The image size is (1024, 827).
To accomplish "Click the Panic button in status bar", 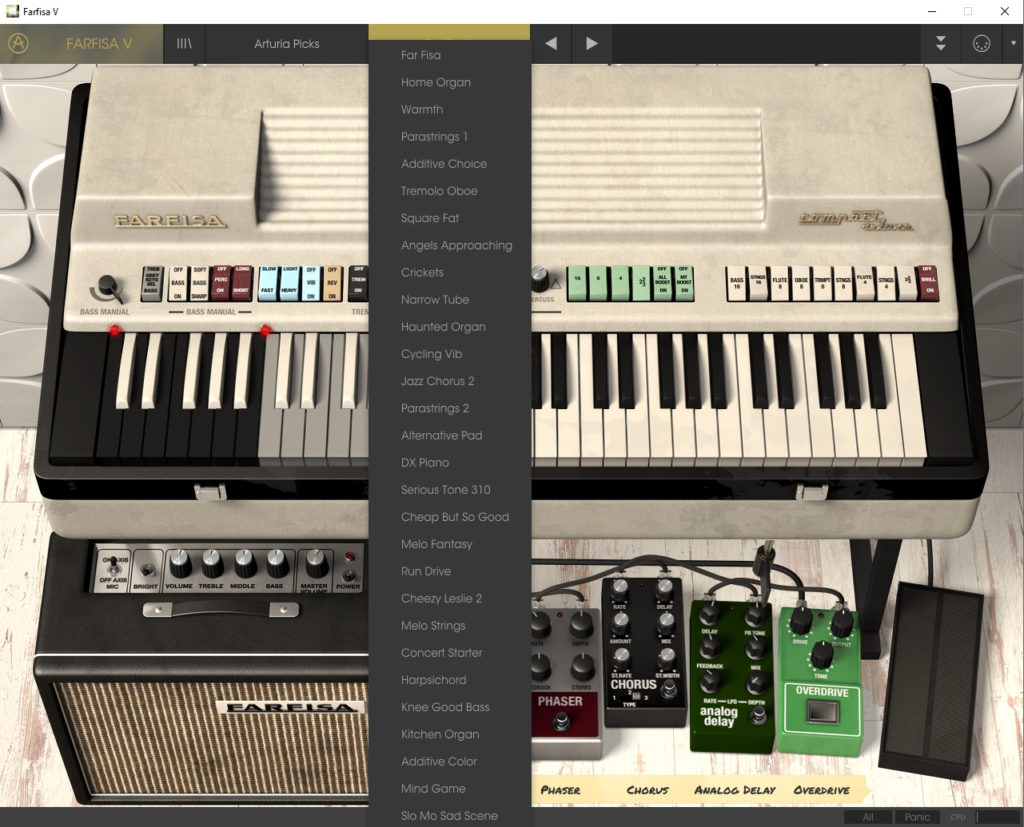I will click(917, 817).
